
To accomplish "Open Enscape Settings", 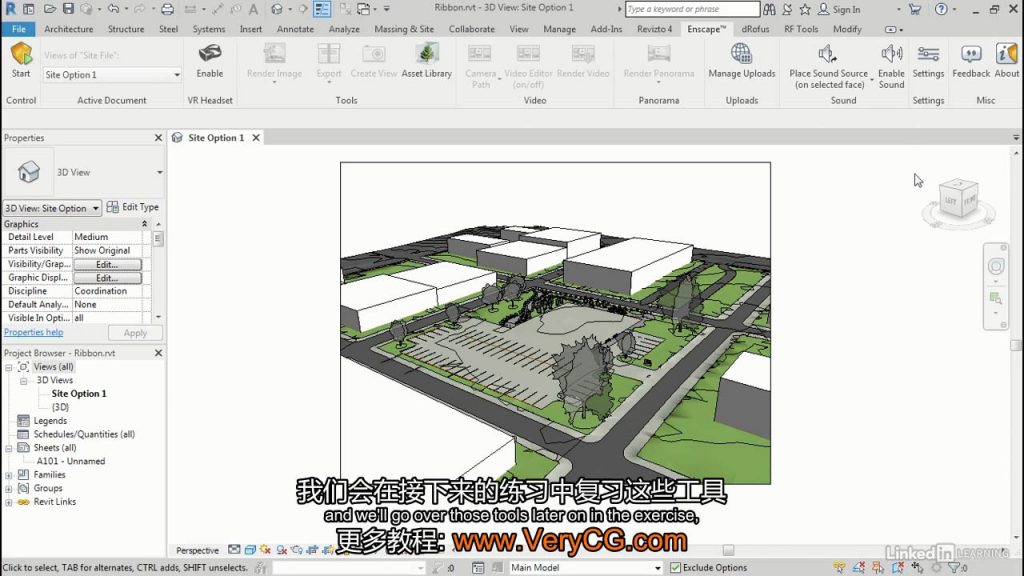I will point(928,60).
